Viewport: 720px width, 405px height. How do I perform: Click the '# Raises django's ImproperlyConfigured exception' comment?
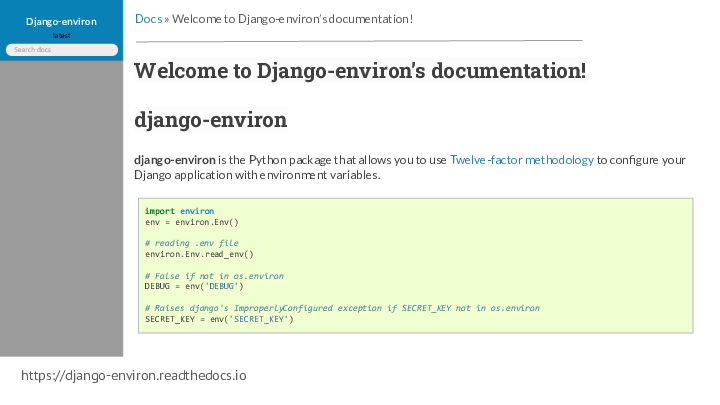(342, 308)
